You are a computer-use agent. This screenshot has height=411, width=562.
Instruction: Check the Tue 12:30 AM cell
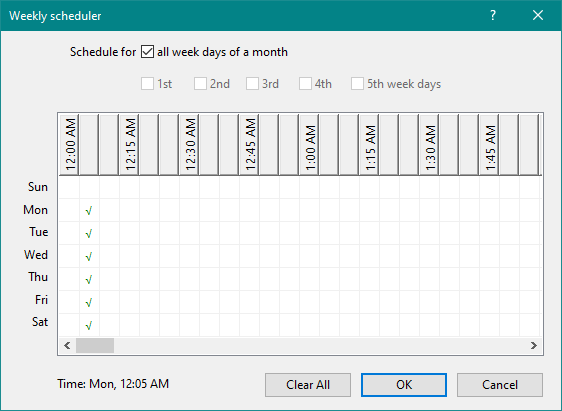tap(189, 233)
